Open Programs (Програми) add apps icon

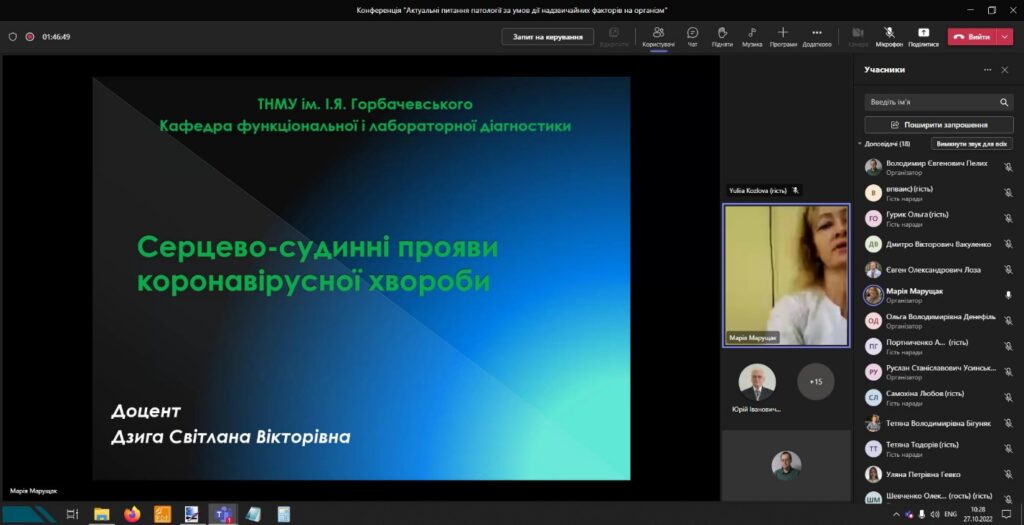pyautogui.click(x=783, y=36)
